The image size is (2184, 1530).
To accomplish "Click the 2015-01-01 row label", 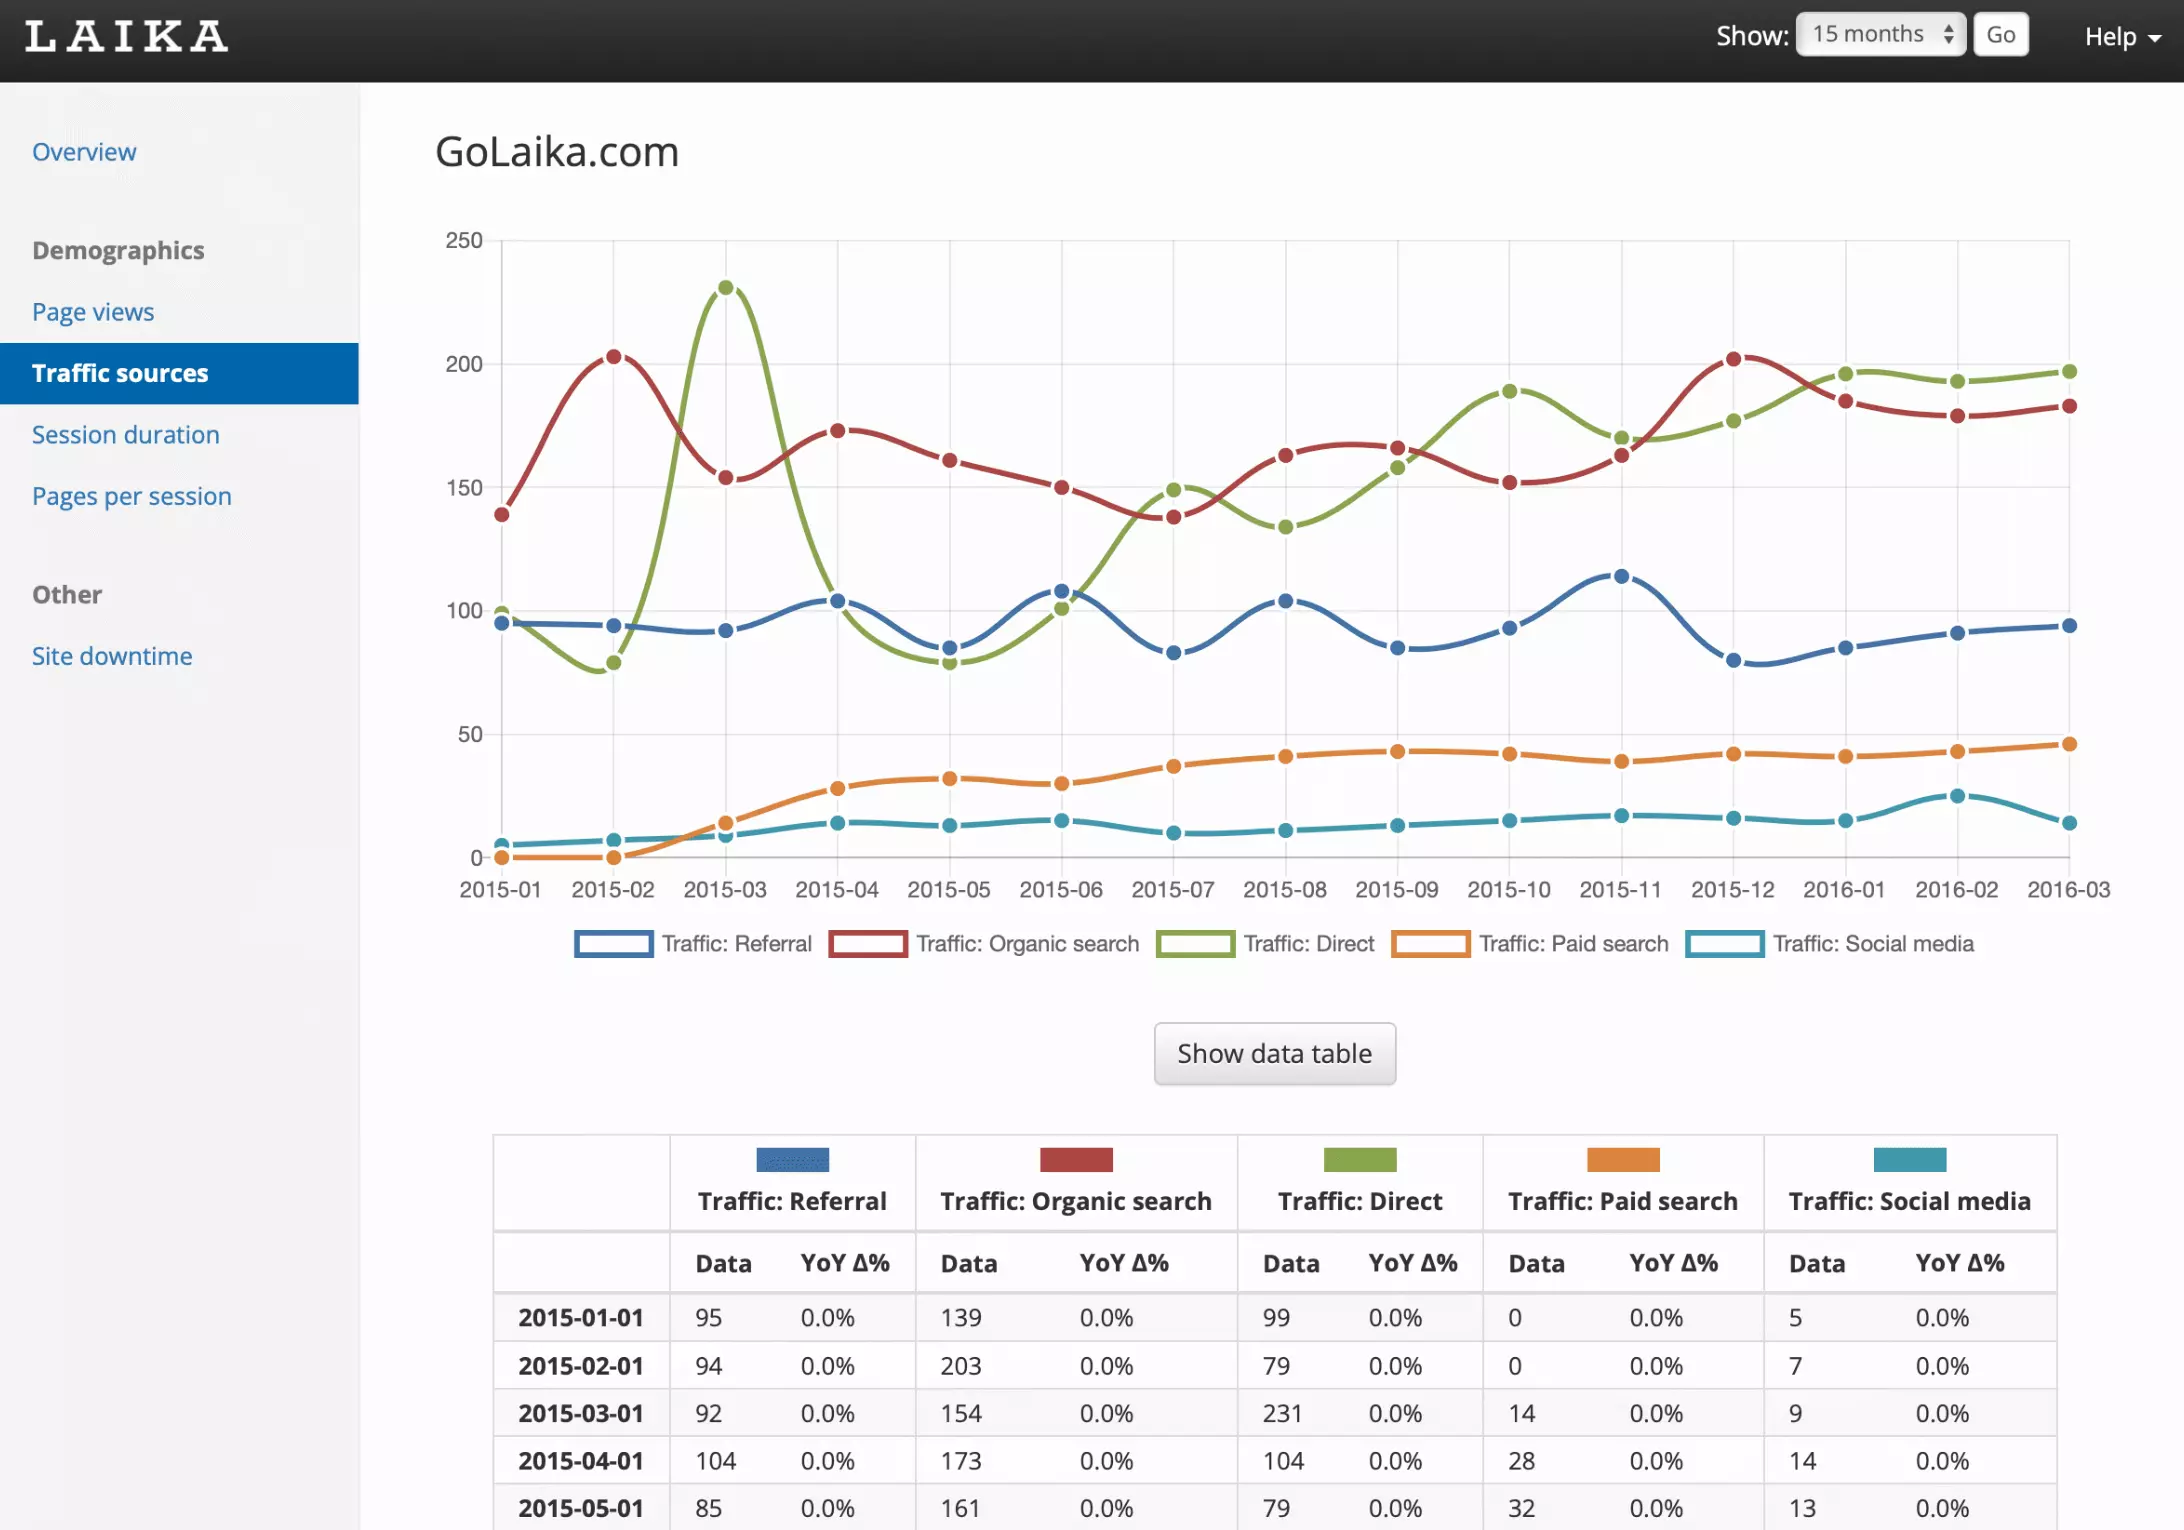I will [581, 1318].
